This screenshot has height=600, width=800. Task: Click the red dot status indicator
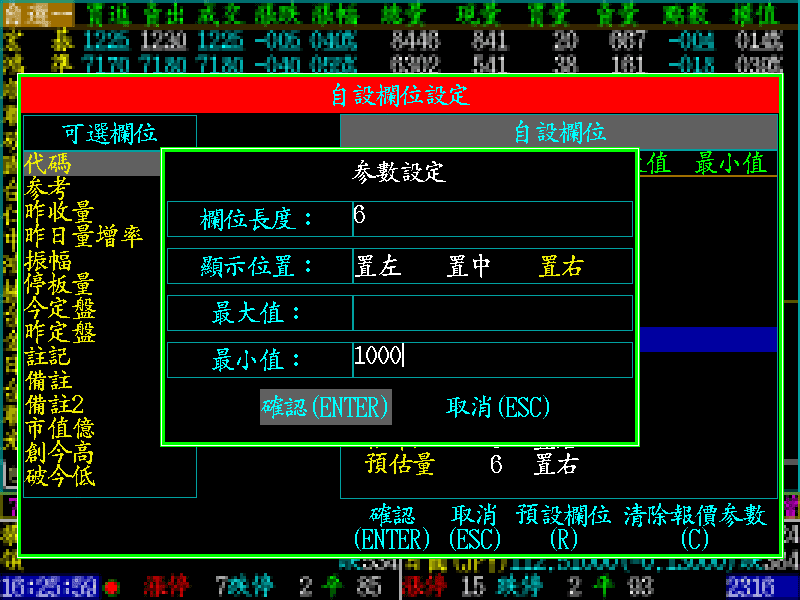[x=111, y=585]
